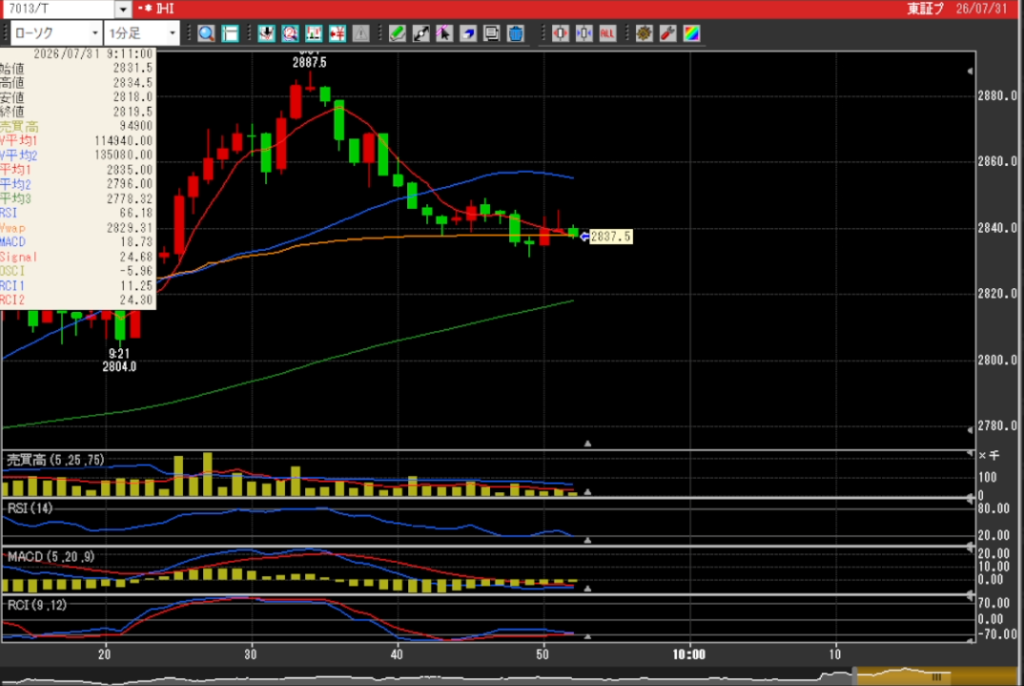1024x686 pixels.
Task: Click the triangle marker under MACD panel
Action: 588,589
